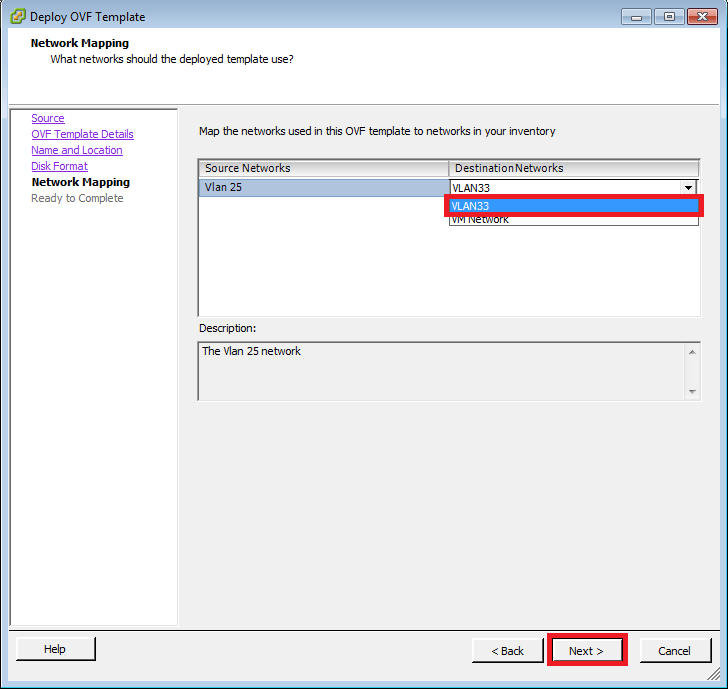Proceed with the Next button
Viewport: 728px width, 689px height.
587,651
